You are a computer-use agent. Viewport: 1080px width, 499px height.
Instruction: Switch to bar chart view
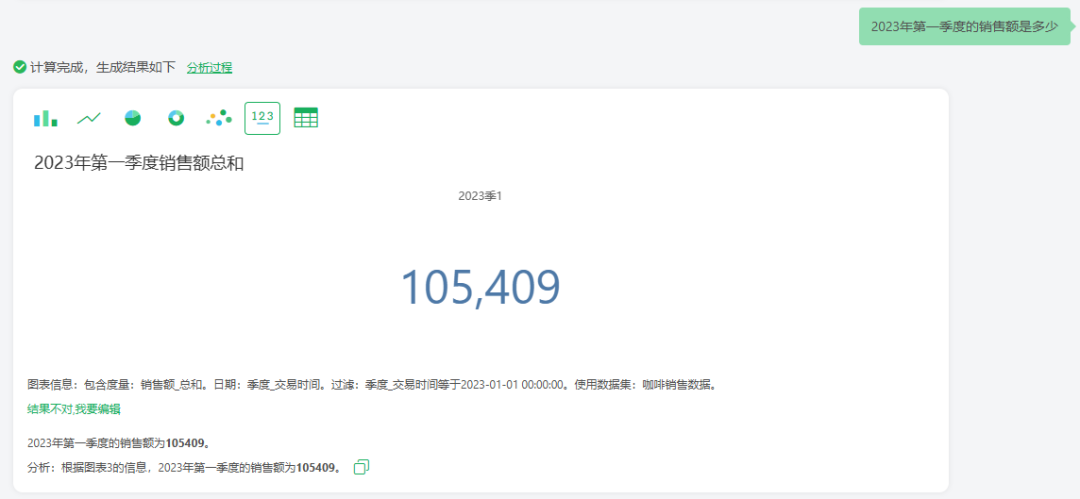(45, 119)
